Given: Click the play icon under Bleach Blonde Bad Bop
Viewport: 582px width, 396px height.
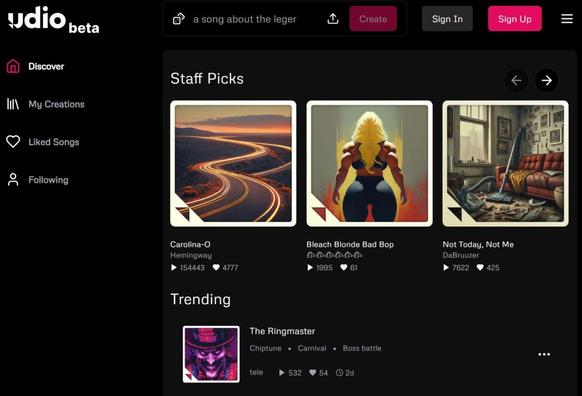Looking at the screenshot, I should click(x=310, y=267).
